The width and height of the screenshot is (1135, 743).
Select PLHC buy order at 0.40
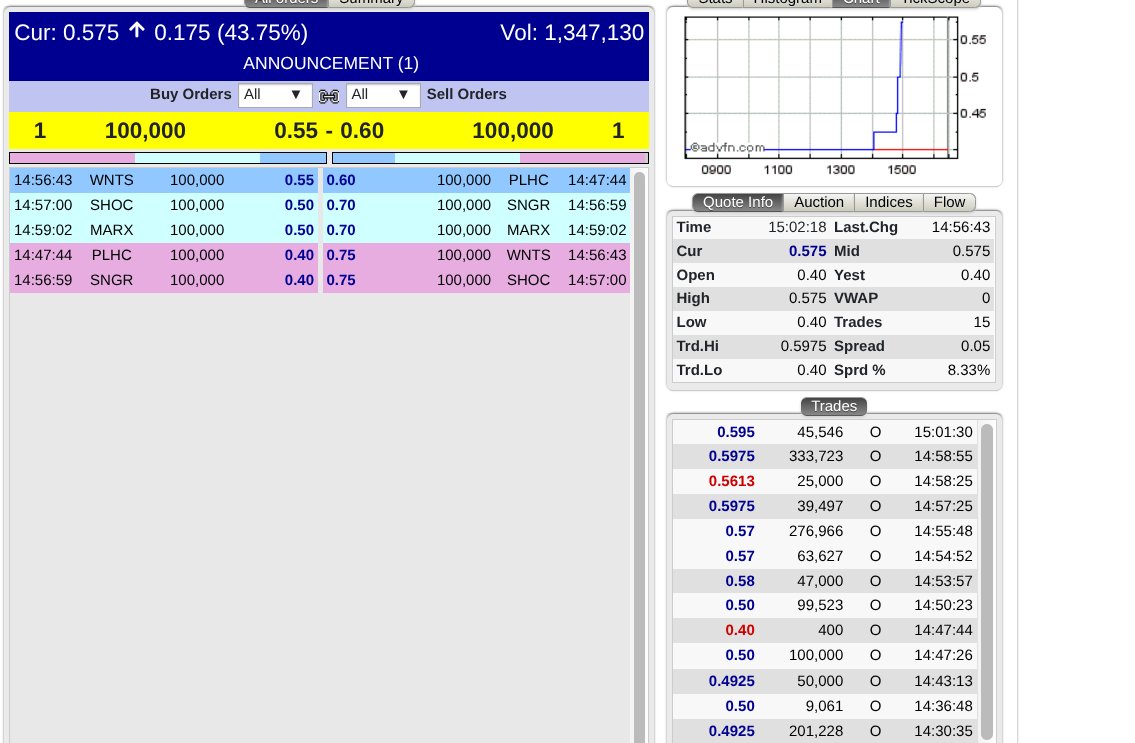(164, 255)
